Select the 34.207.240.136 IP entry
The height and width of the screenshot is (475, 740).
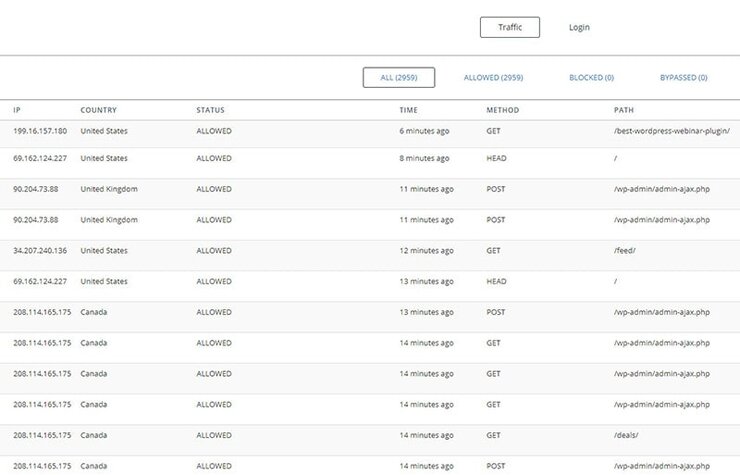click(x=40, y=250)
